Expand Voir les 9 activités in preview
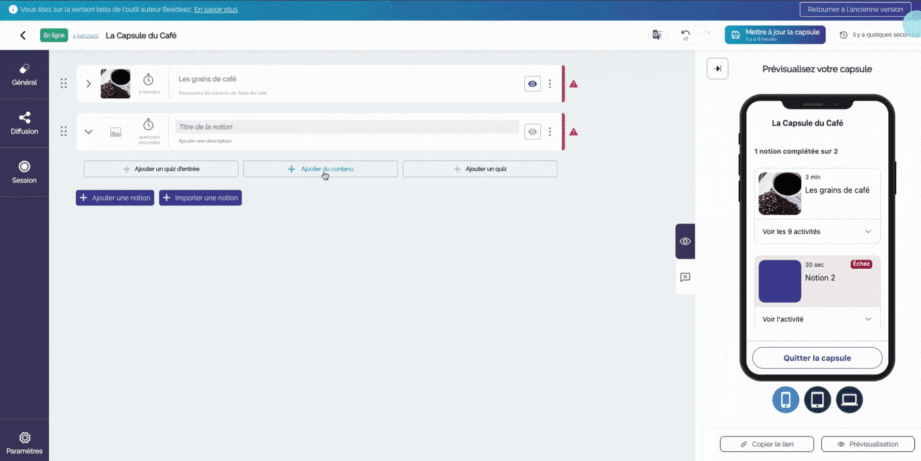This screenshot has height=461, width=921. (x=817, y=231)
